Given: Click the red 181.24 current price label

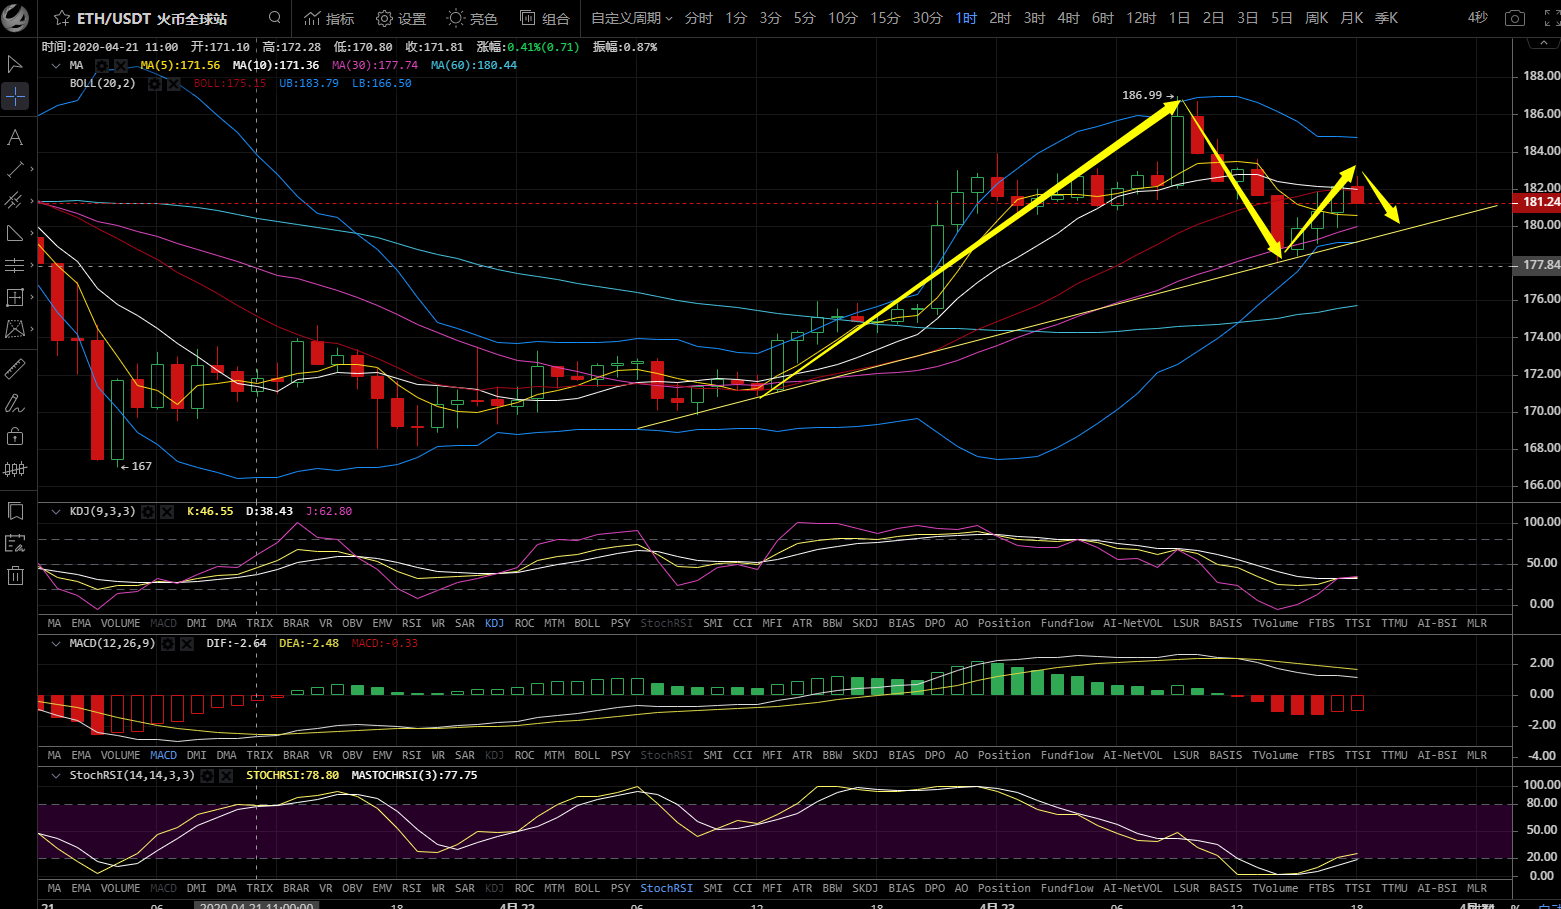Looking at the screenshot, I should coord(1539,201).
